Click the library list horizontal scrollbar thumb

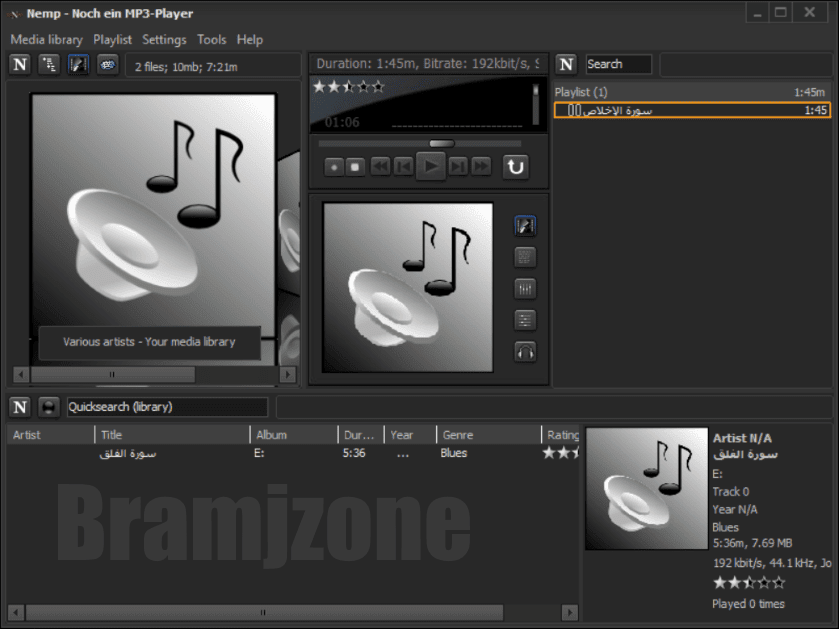pos(264,612)
